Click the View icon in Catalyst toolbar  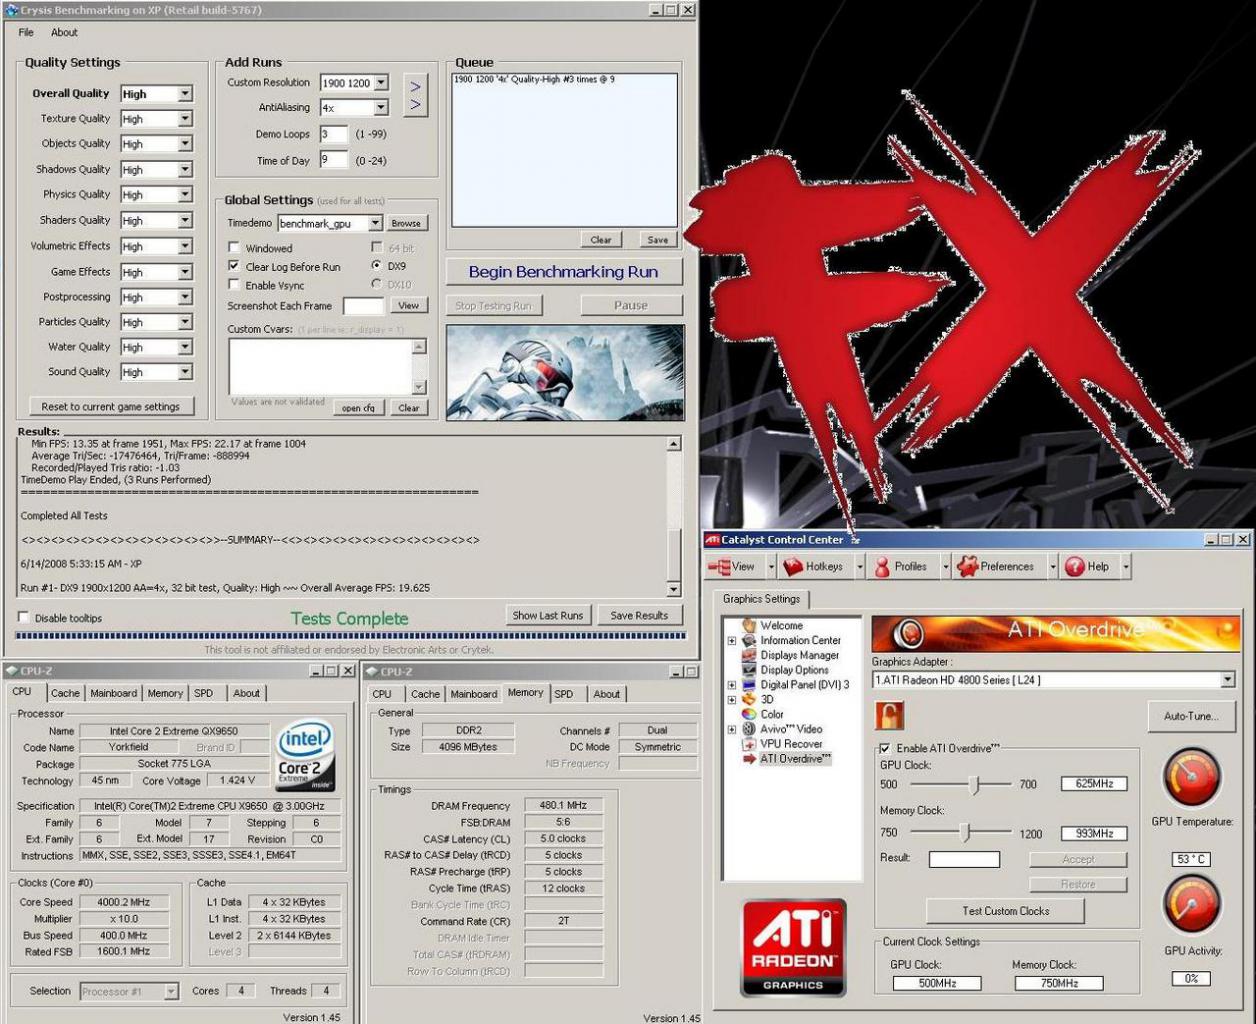(719, 566)
